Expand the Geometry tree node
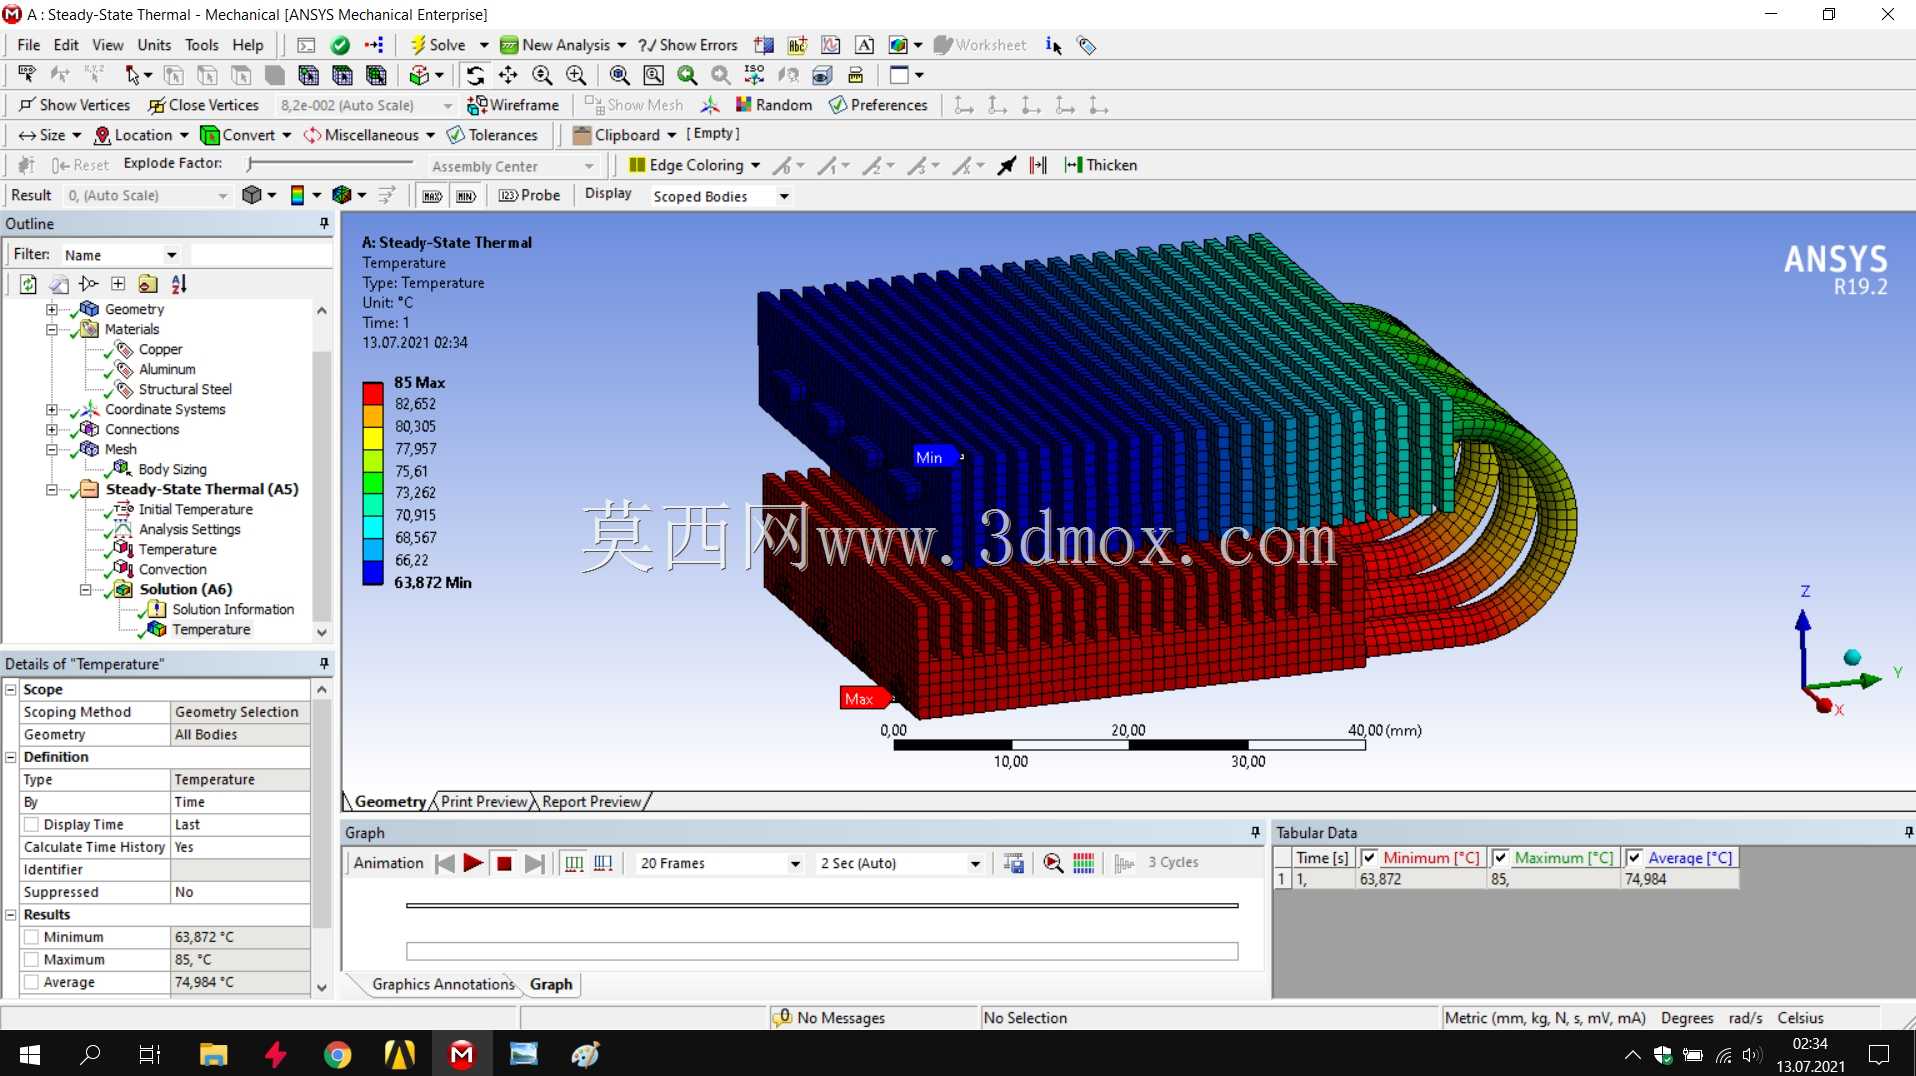1916x1076 pixels. (52, 309)
